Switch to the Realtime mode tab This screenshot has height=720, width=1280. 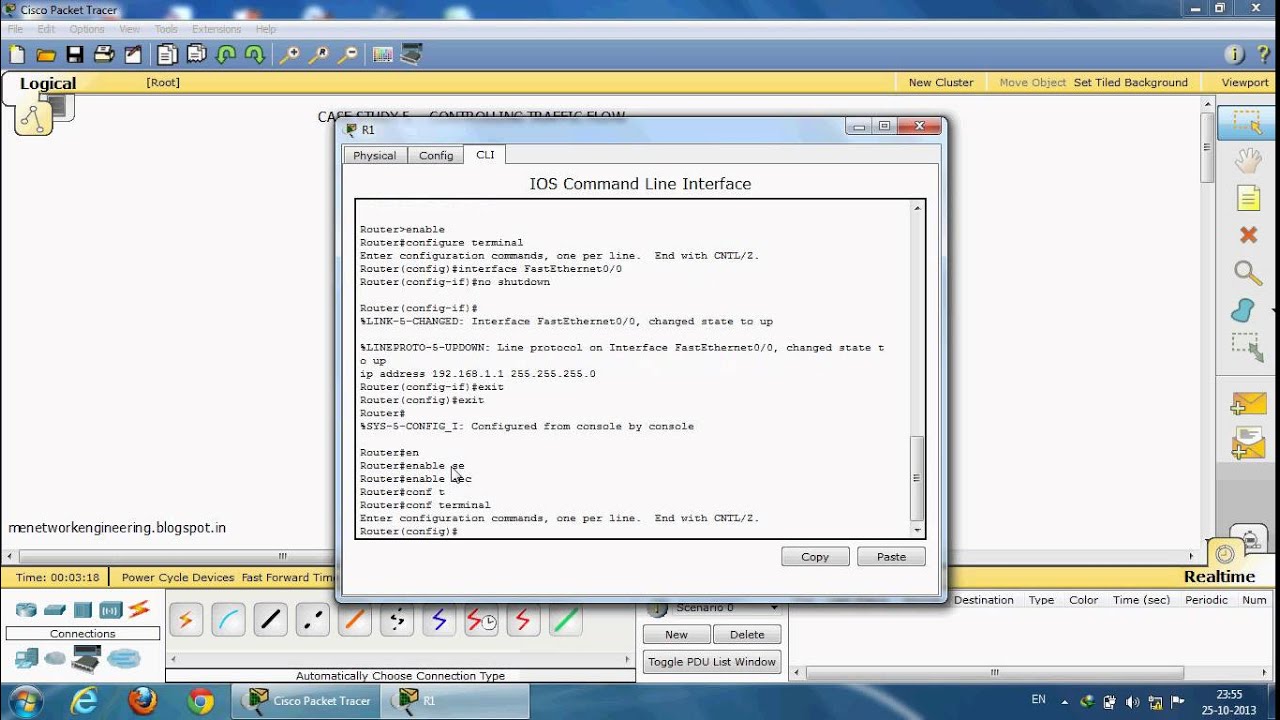pos(1219,576)
